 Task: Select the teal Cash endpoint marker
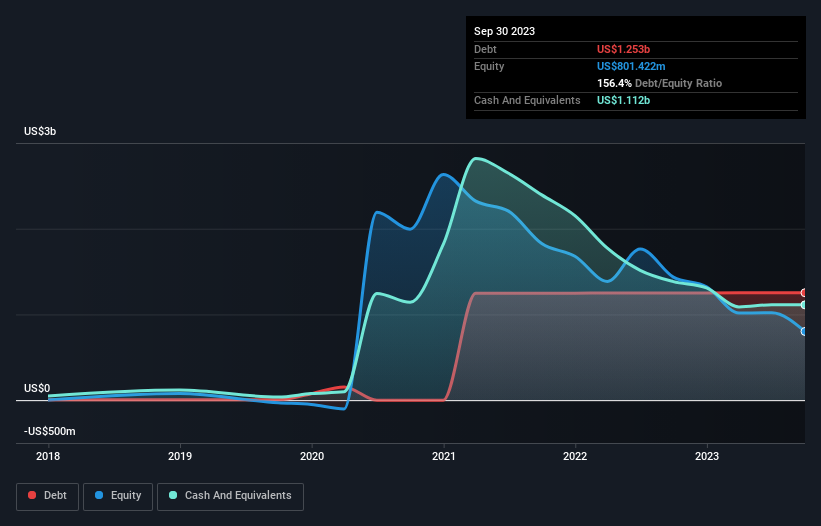click(x=804, y=305)
